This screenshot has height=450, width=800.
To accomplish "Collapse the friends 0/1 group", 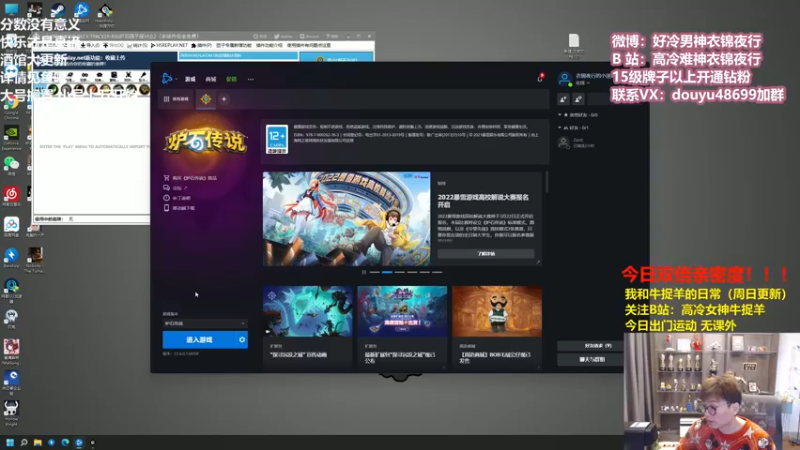I will (560, 128).
